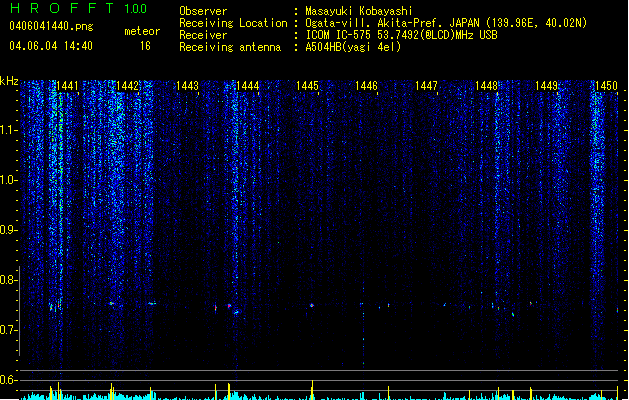
Task: Select the version number 1.0.0
Action: point(135,9)
